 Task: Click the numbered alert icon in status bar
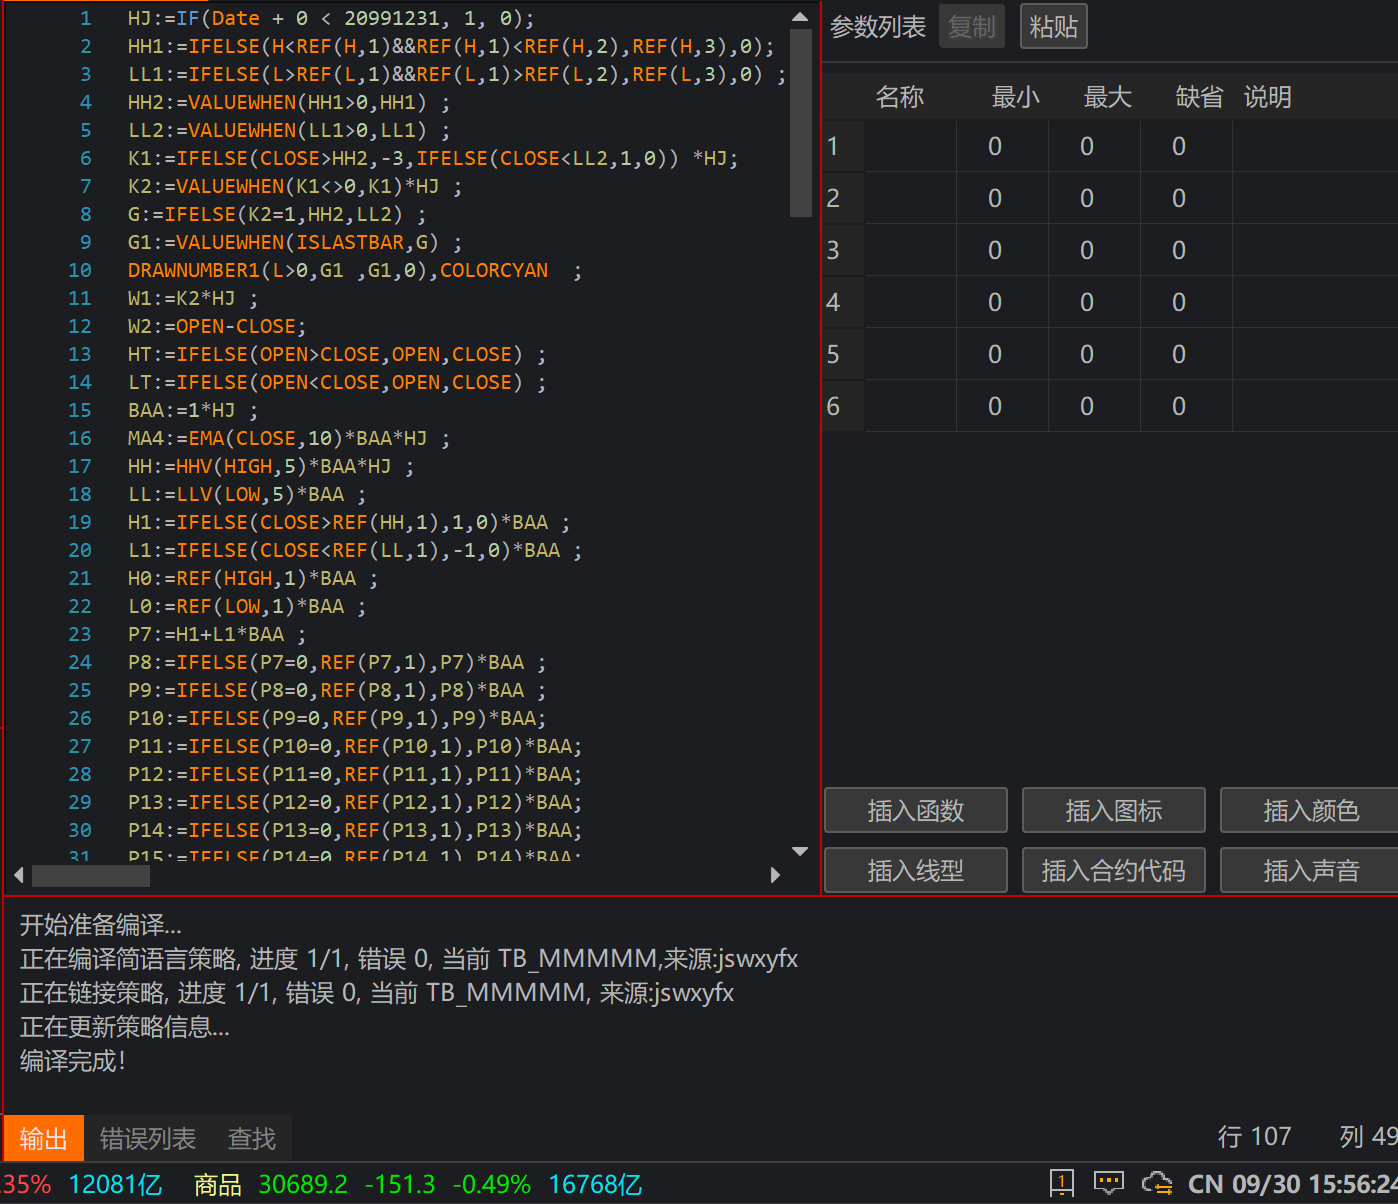[1061, 1184]
